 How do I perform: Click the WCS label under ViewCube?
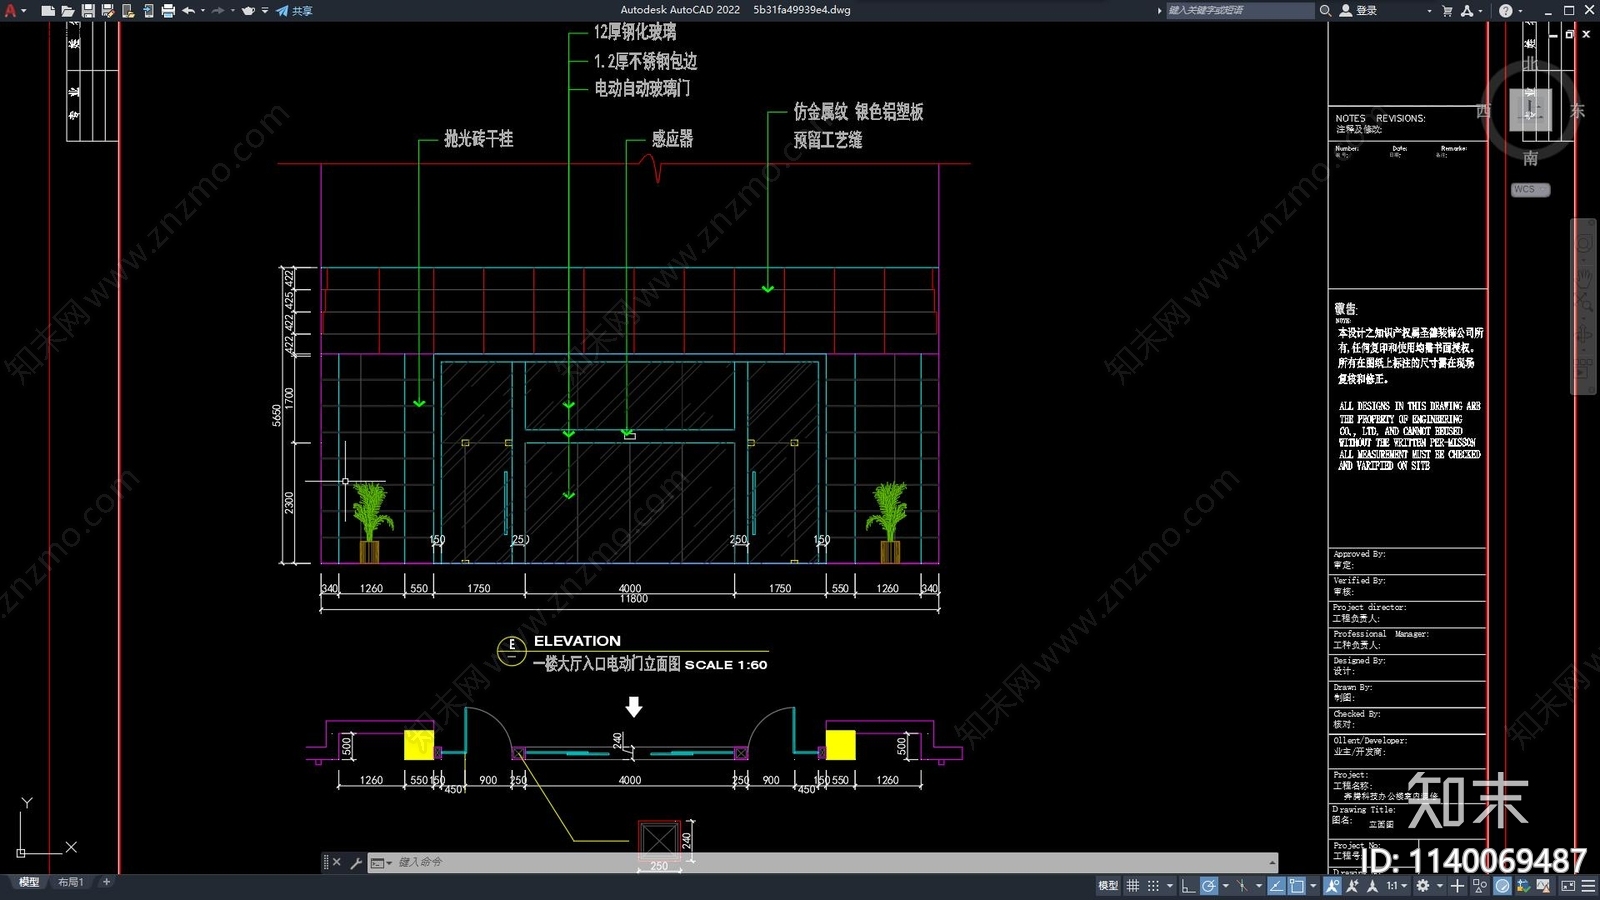[1530, 189]
